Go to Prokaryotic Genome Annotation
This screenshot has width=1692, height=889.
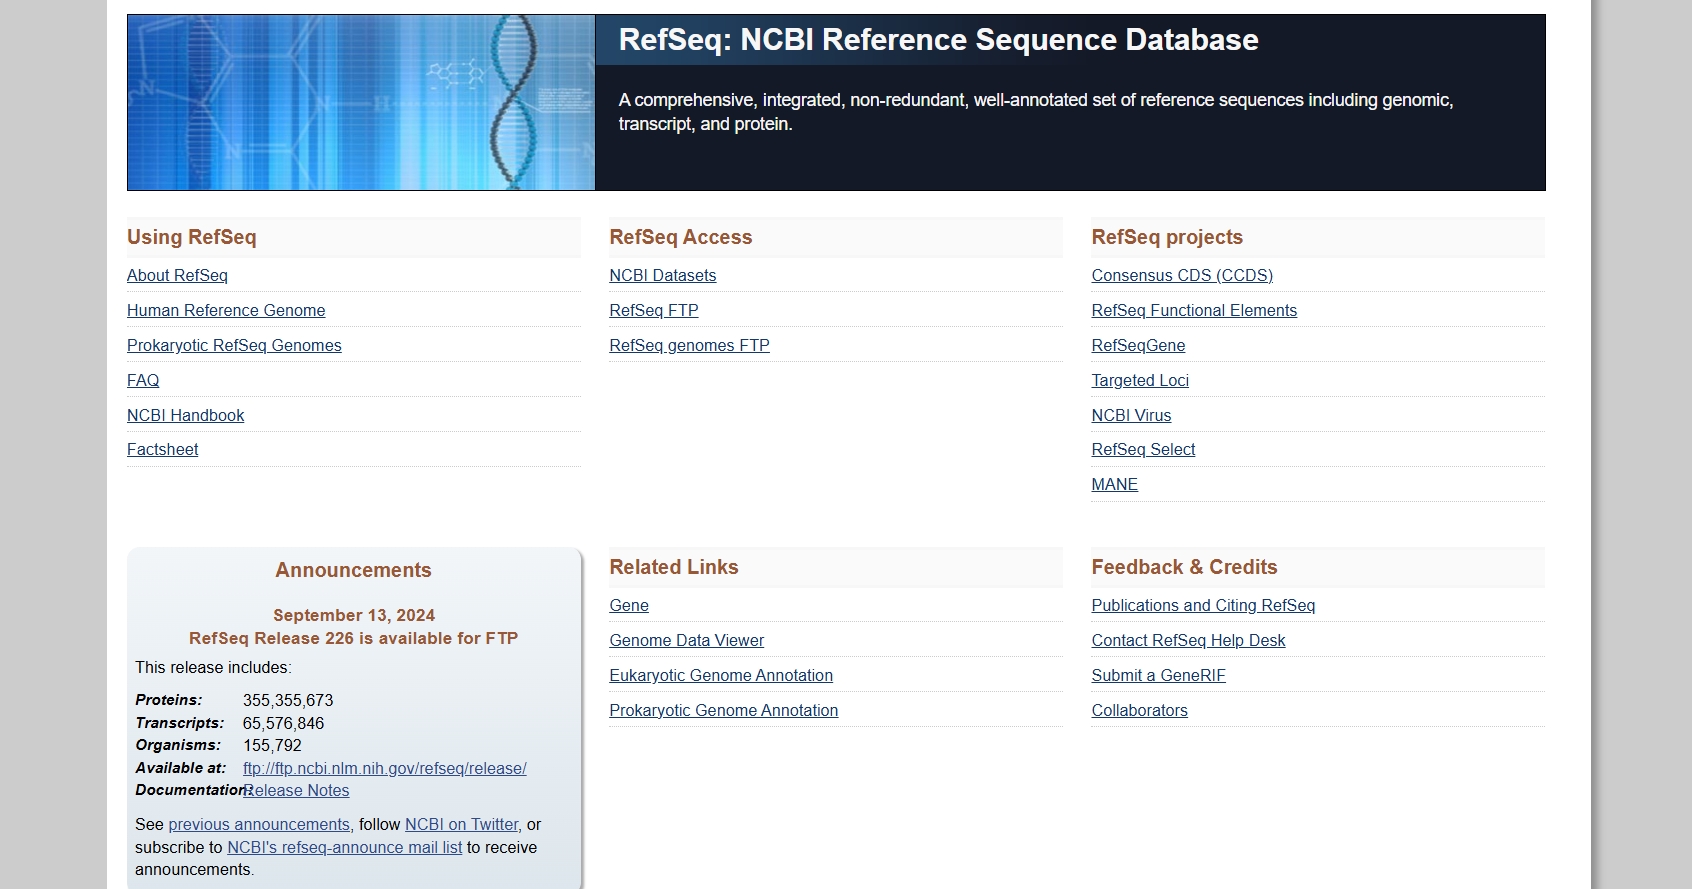[x=724, y=710]
